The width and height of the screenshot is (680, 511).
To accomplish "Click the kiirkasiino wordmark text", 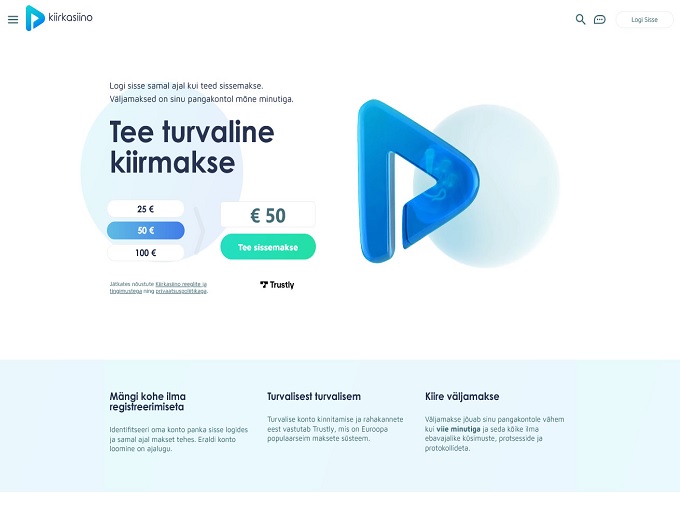I will click(x=70, y=17).
